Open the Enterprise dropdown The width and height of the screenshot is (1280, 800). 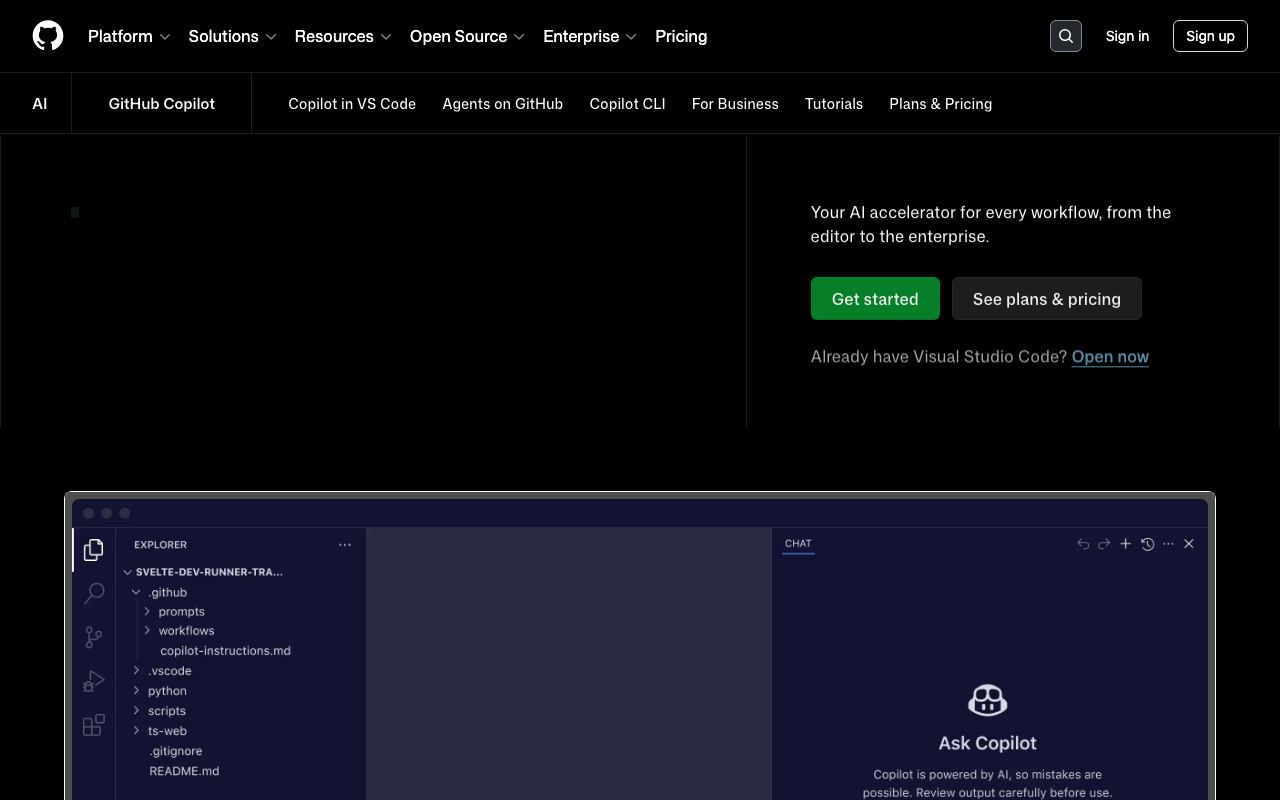(x=590, y=36)
